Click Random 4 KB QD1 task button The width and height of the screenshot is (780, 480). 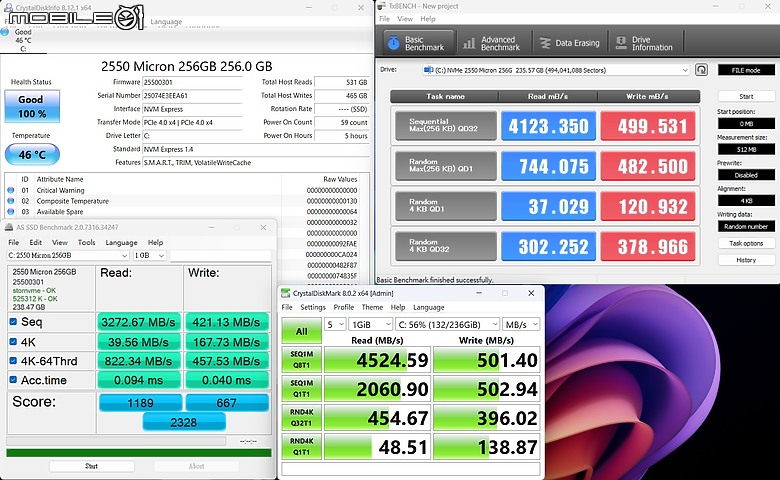pos(446,206)
